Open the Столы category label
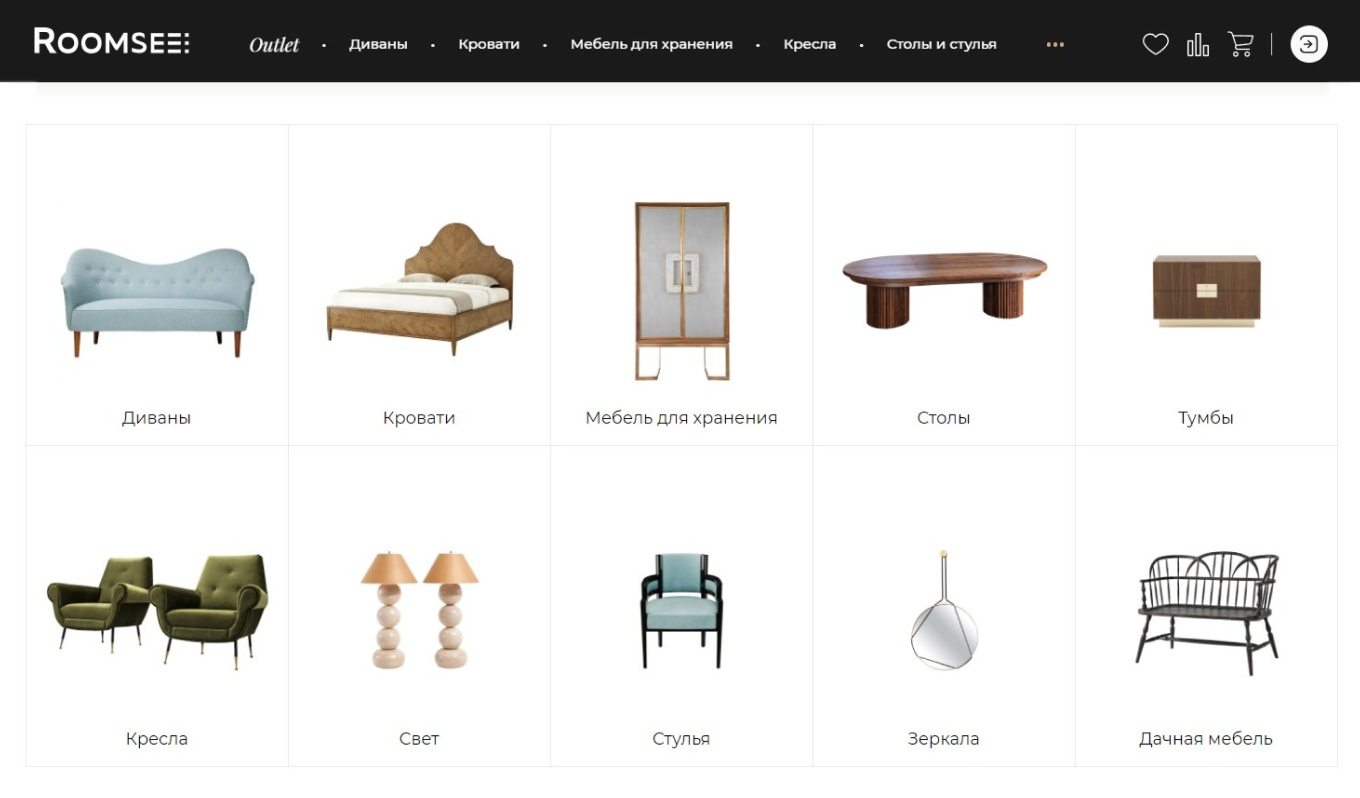 click(943, 418)
